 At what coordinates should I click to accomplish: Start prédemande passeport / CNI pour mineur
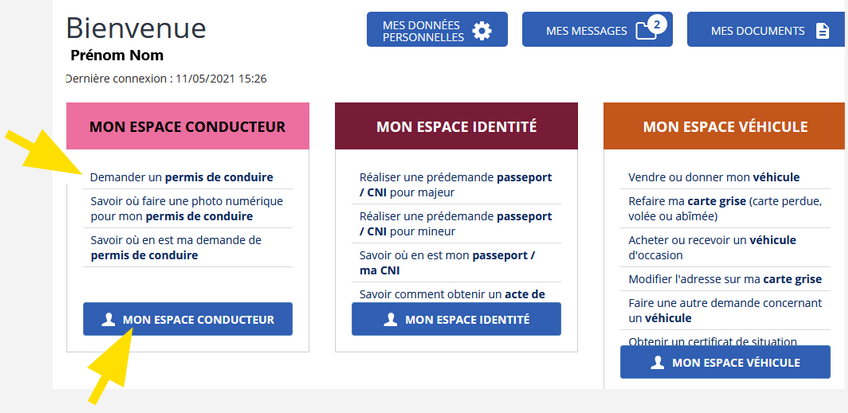[456, 224]
